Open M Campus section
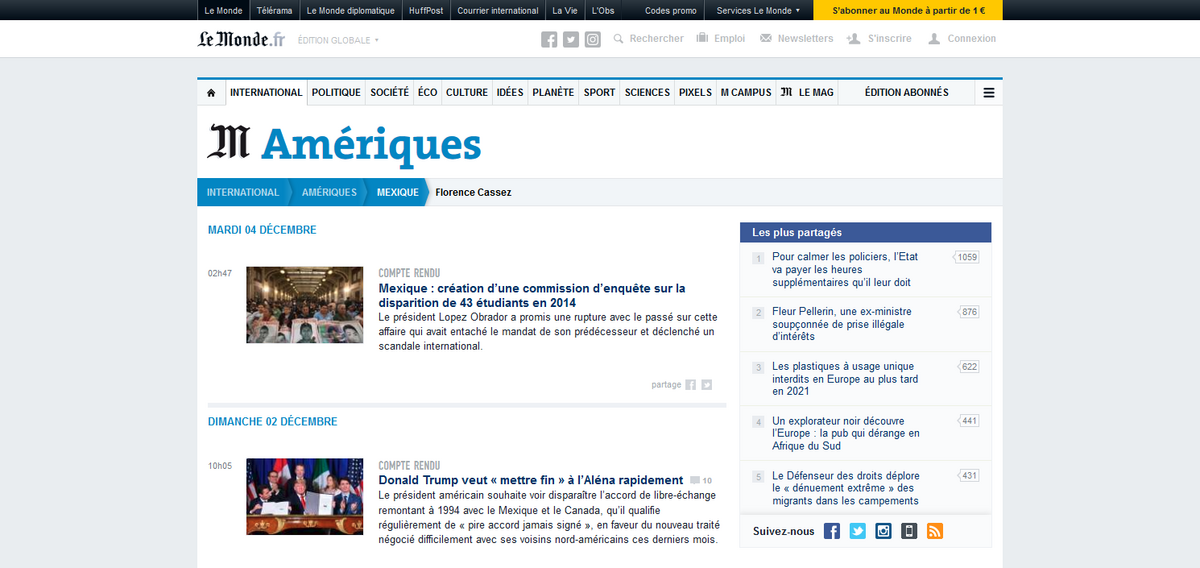 click(x=746, y=92)
